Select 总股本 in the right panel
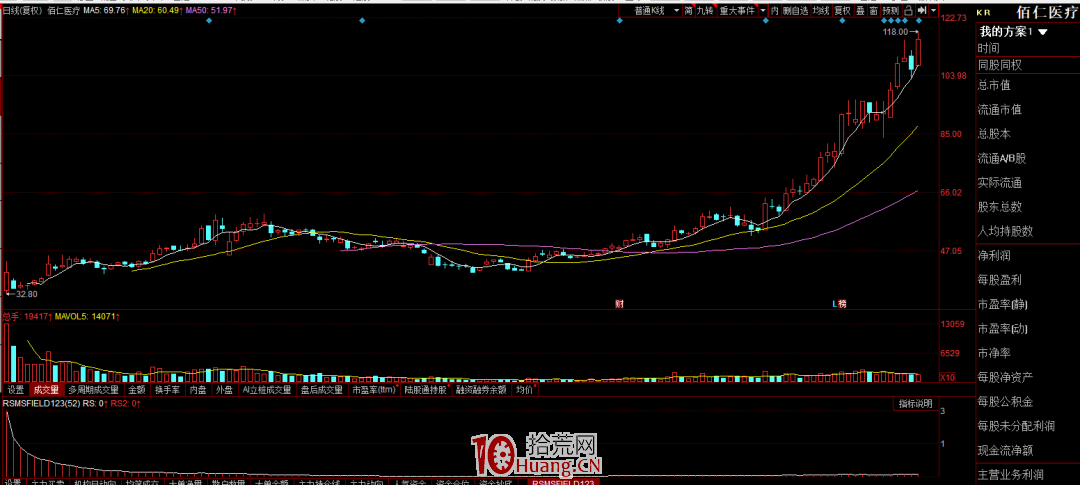Viewport: 1080px width, 485px height. (x=993, y=134)
